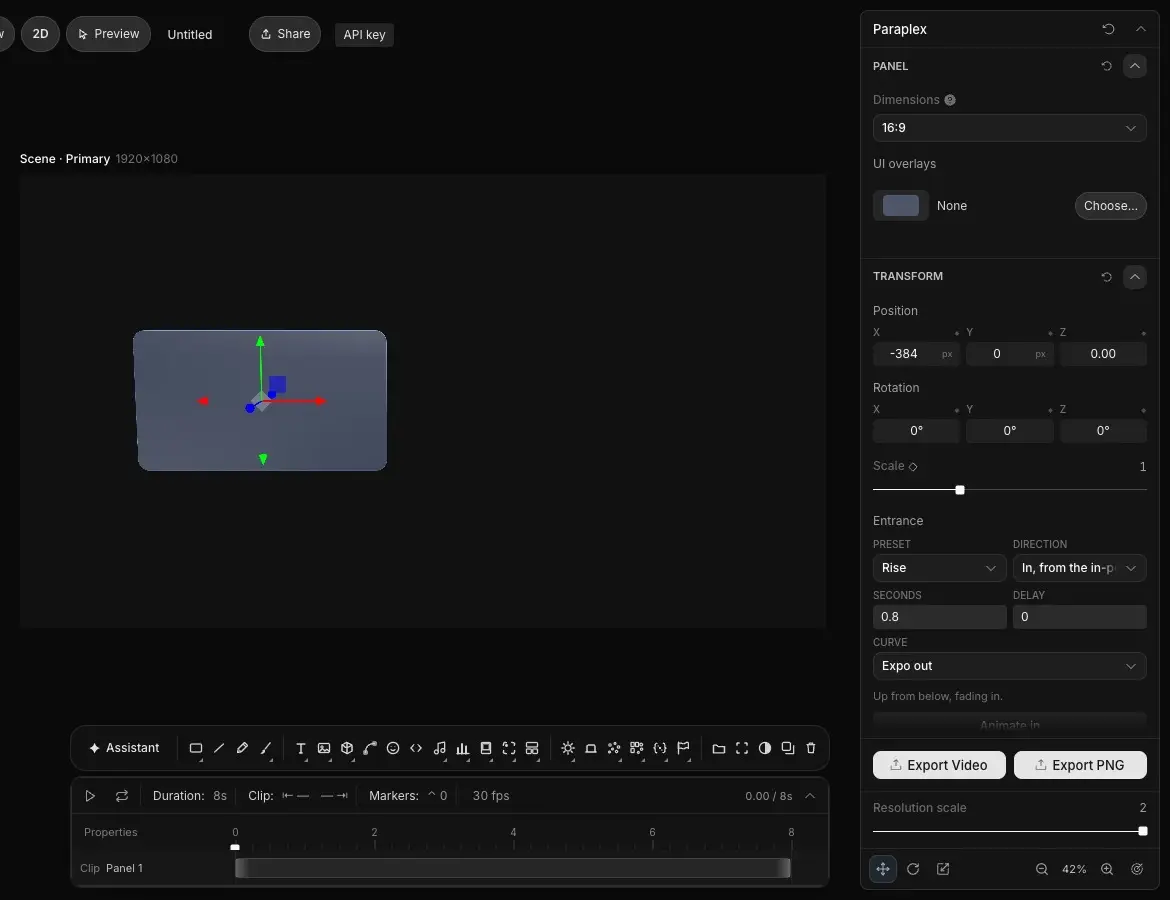1170x900 pixels.
Task: Delete selection with the trash icon
Action: (x=811, y=748)
